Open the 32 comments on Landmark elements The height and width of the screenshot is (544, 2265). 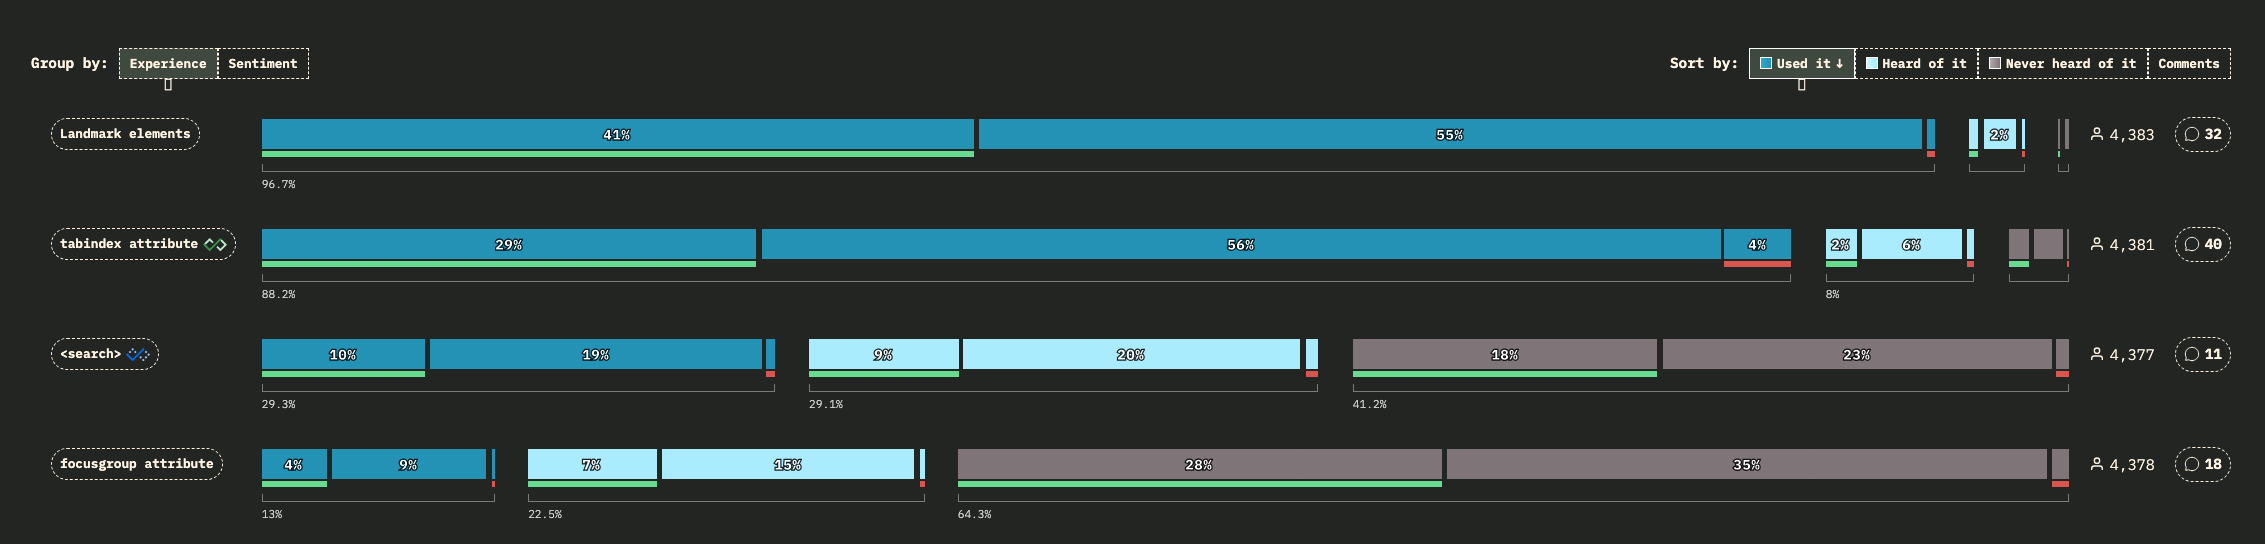(2202, 134)
